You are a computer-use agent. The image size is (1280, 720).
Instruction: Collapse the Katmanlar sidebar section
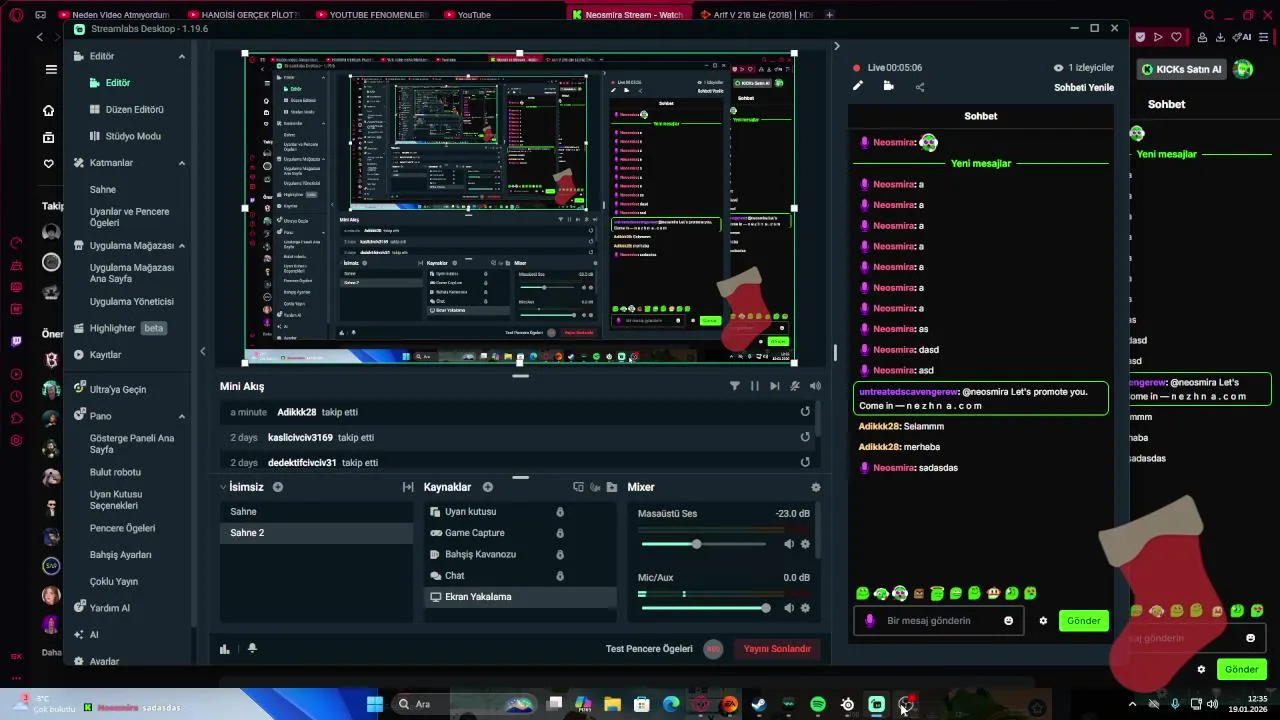click(x=182, y=163)
